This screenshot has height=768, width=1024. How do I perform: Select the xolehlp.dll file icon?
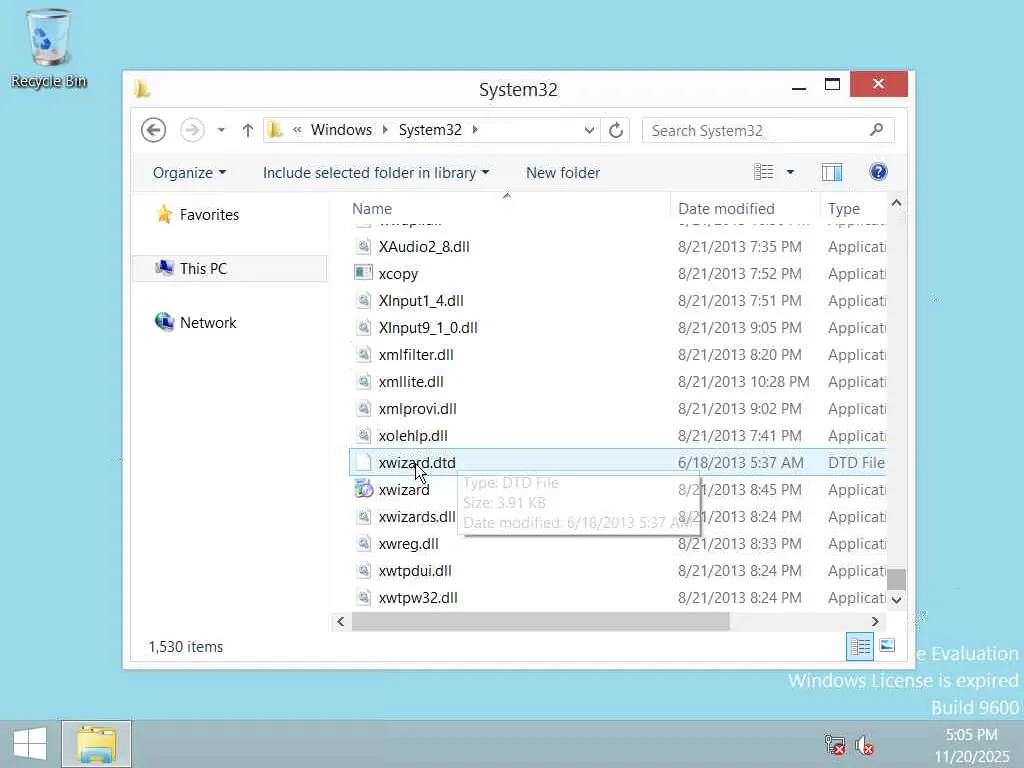363,435
